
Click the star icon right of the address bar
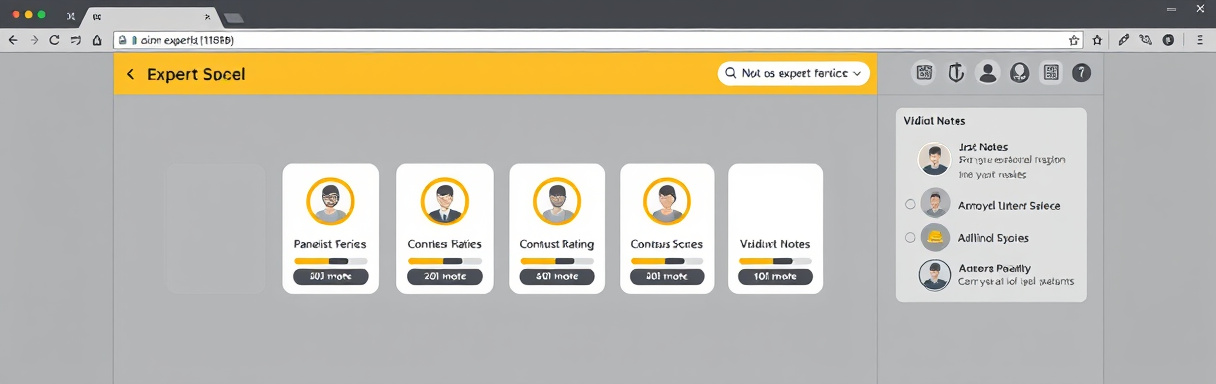[1097, 40]
